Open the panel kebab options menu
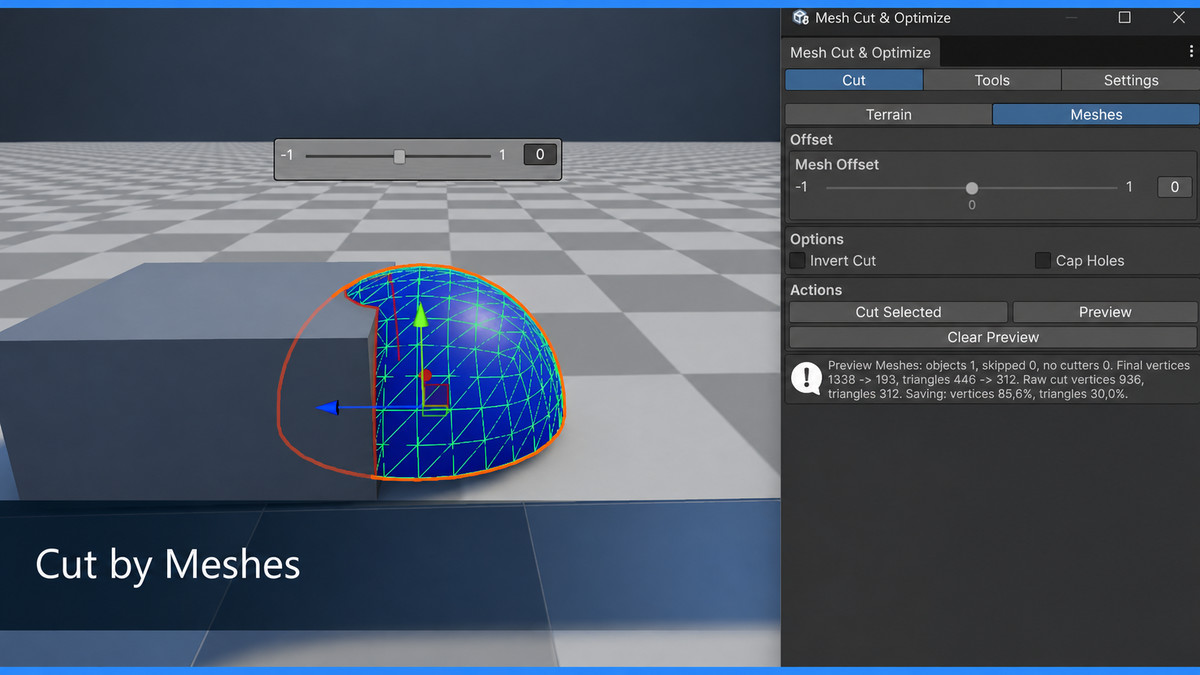 (x=1190, y=52)
